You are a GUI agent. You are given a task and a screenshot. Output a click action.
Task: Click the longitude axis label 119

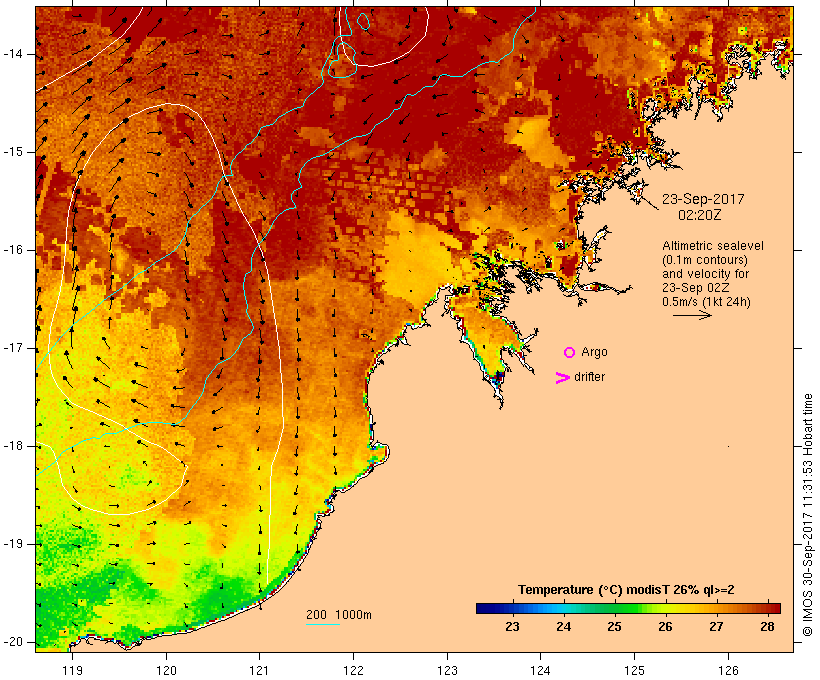pos(72,670)
